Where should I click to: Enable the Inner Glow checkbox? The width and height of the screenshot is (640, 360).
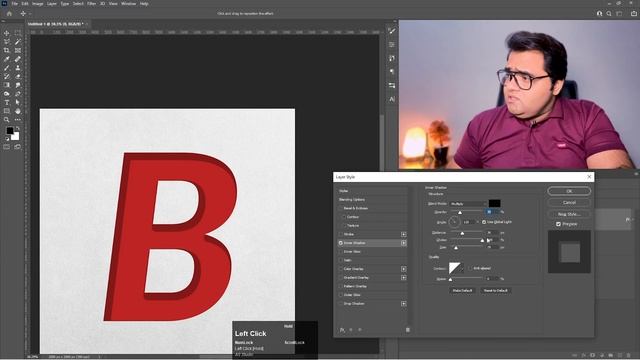pos(340,251)
